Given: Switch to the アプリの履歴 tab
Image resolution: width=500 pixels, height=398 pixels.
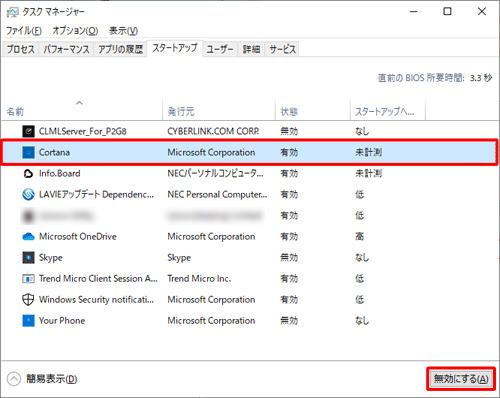Looking at the screenshot, I should coord(120,49).
